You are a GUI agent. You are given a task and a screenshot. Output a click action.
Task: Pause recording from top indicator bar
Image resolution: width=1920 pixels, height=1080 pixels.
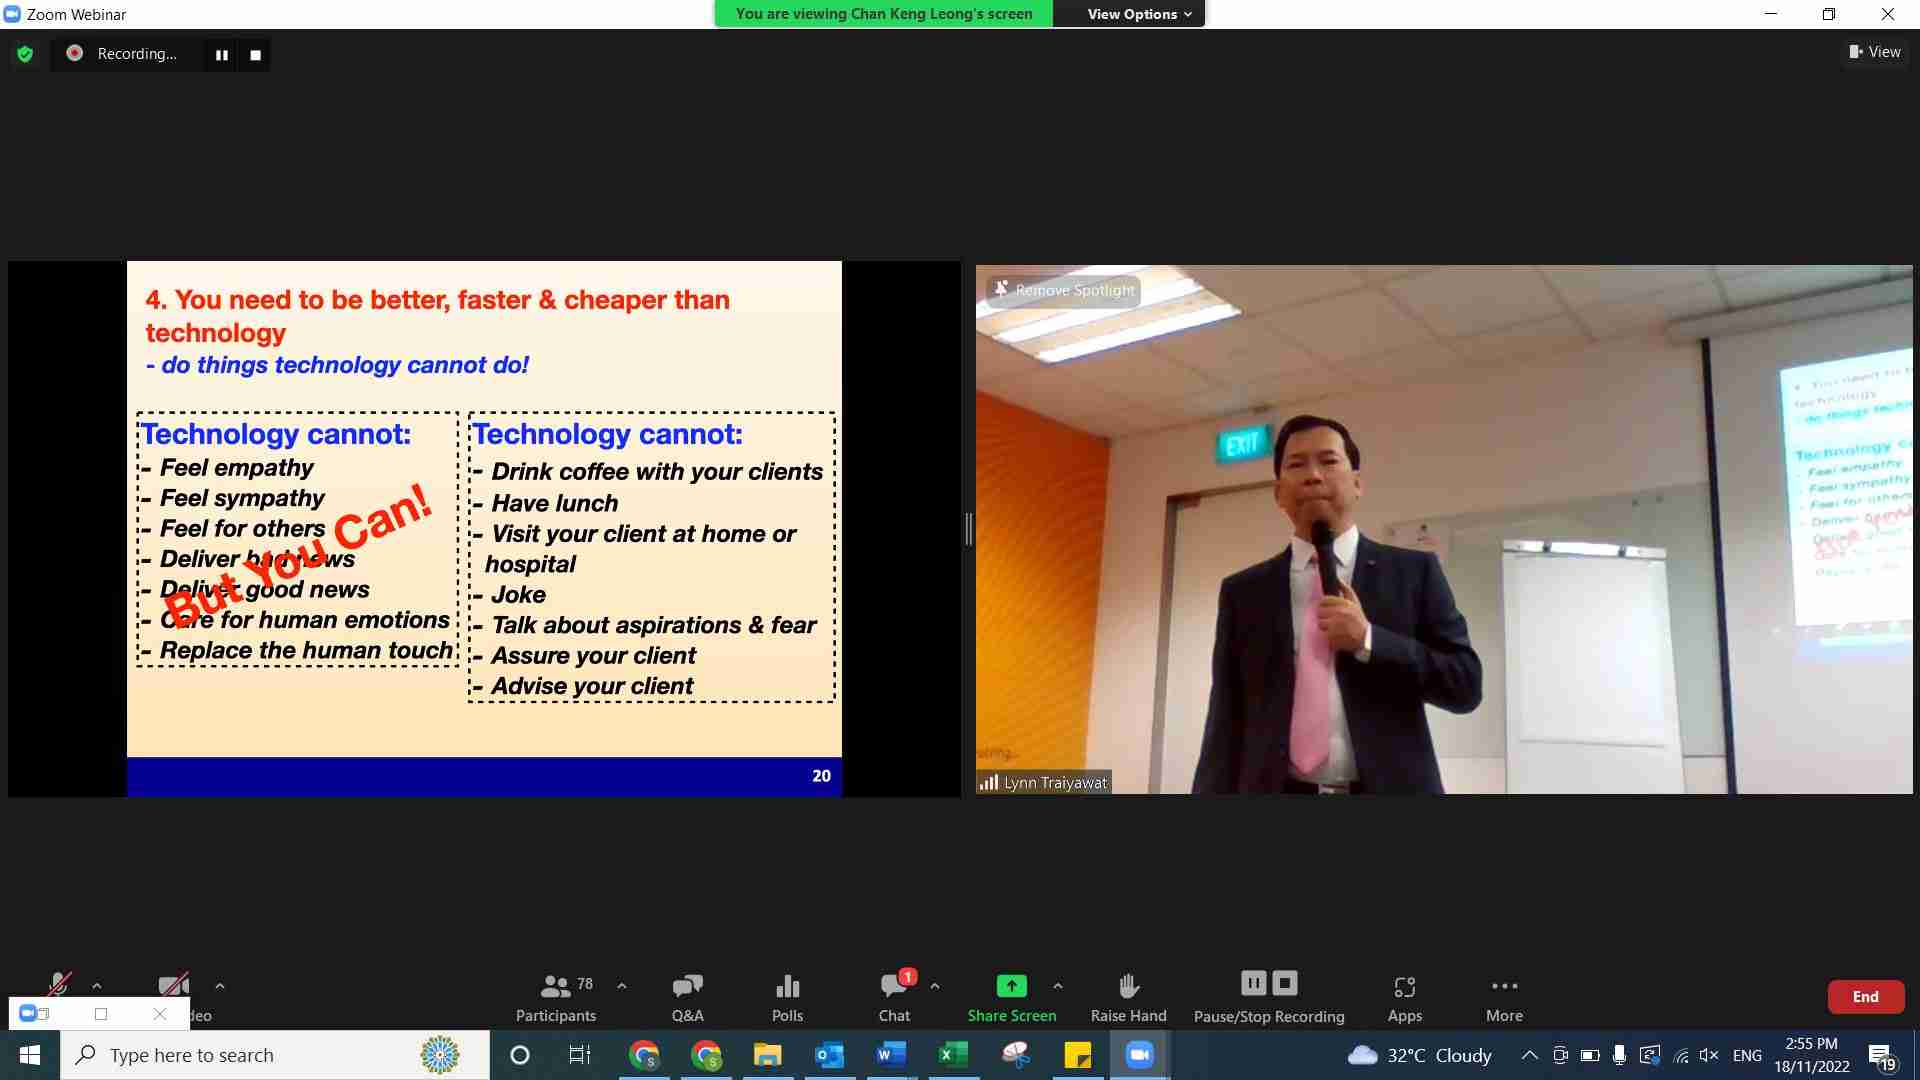pyautogui.click(x=222, y=55)
